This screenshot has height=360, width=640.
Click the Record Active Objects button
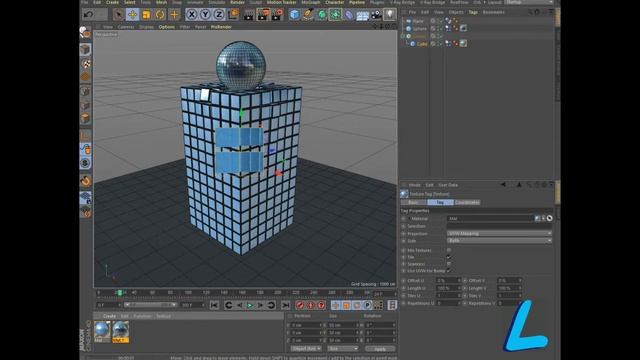pos(300,305)
